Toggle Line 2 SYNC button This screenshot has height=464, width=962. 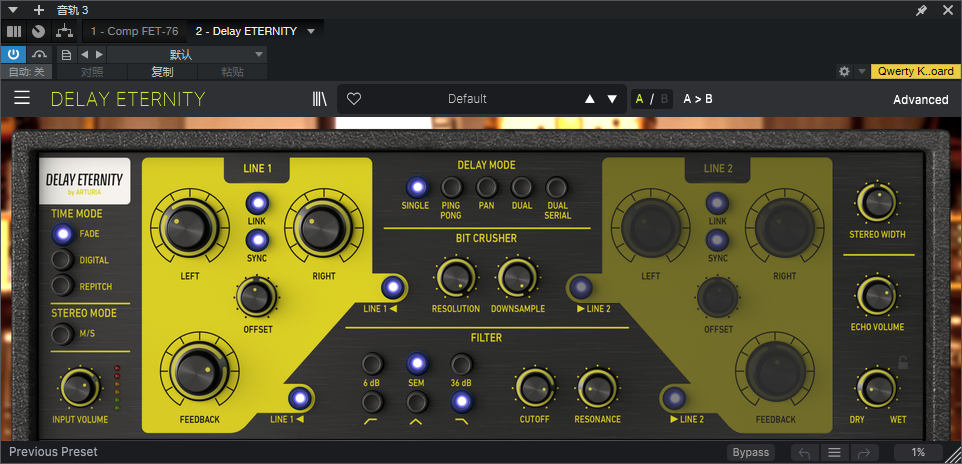click(717, 240)
